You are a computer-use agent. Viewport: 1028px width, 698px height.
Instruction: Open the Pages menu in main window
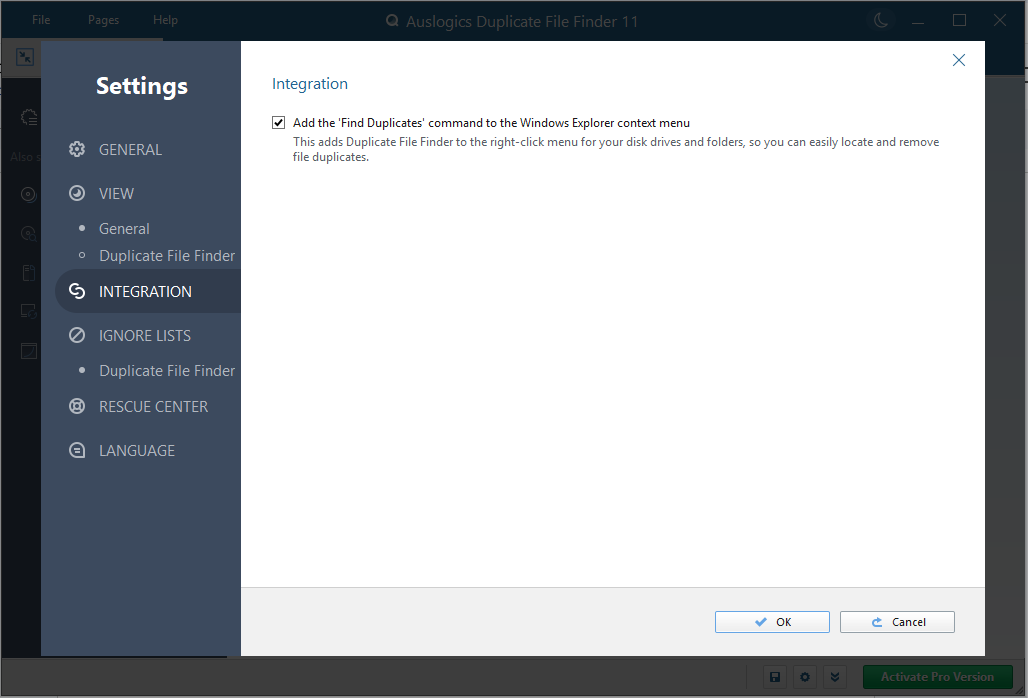pos(104,20)
